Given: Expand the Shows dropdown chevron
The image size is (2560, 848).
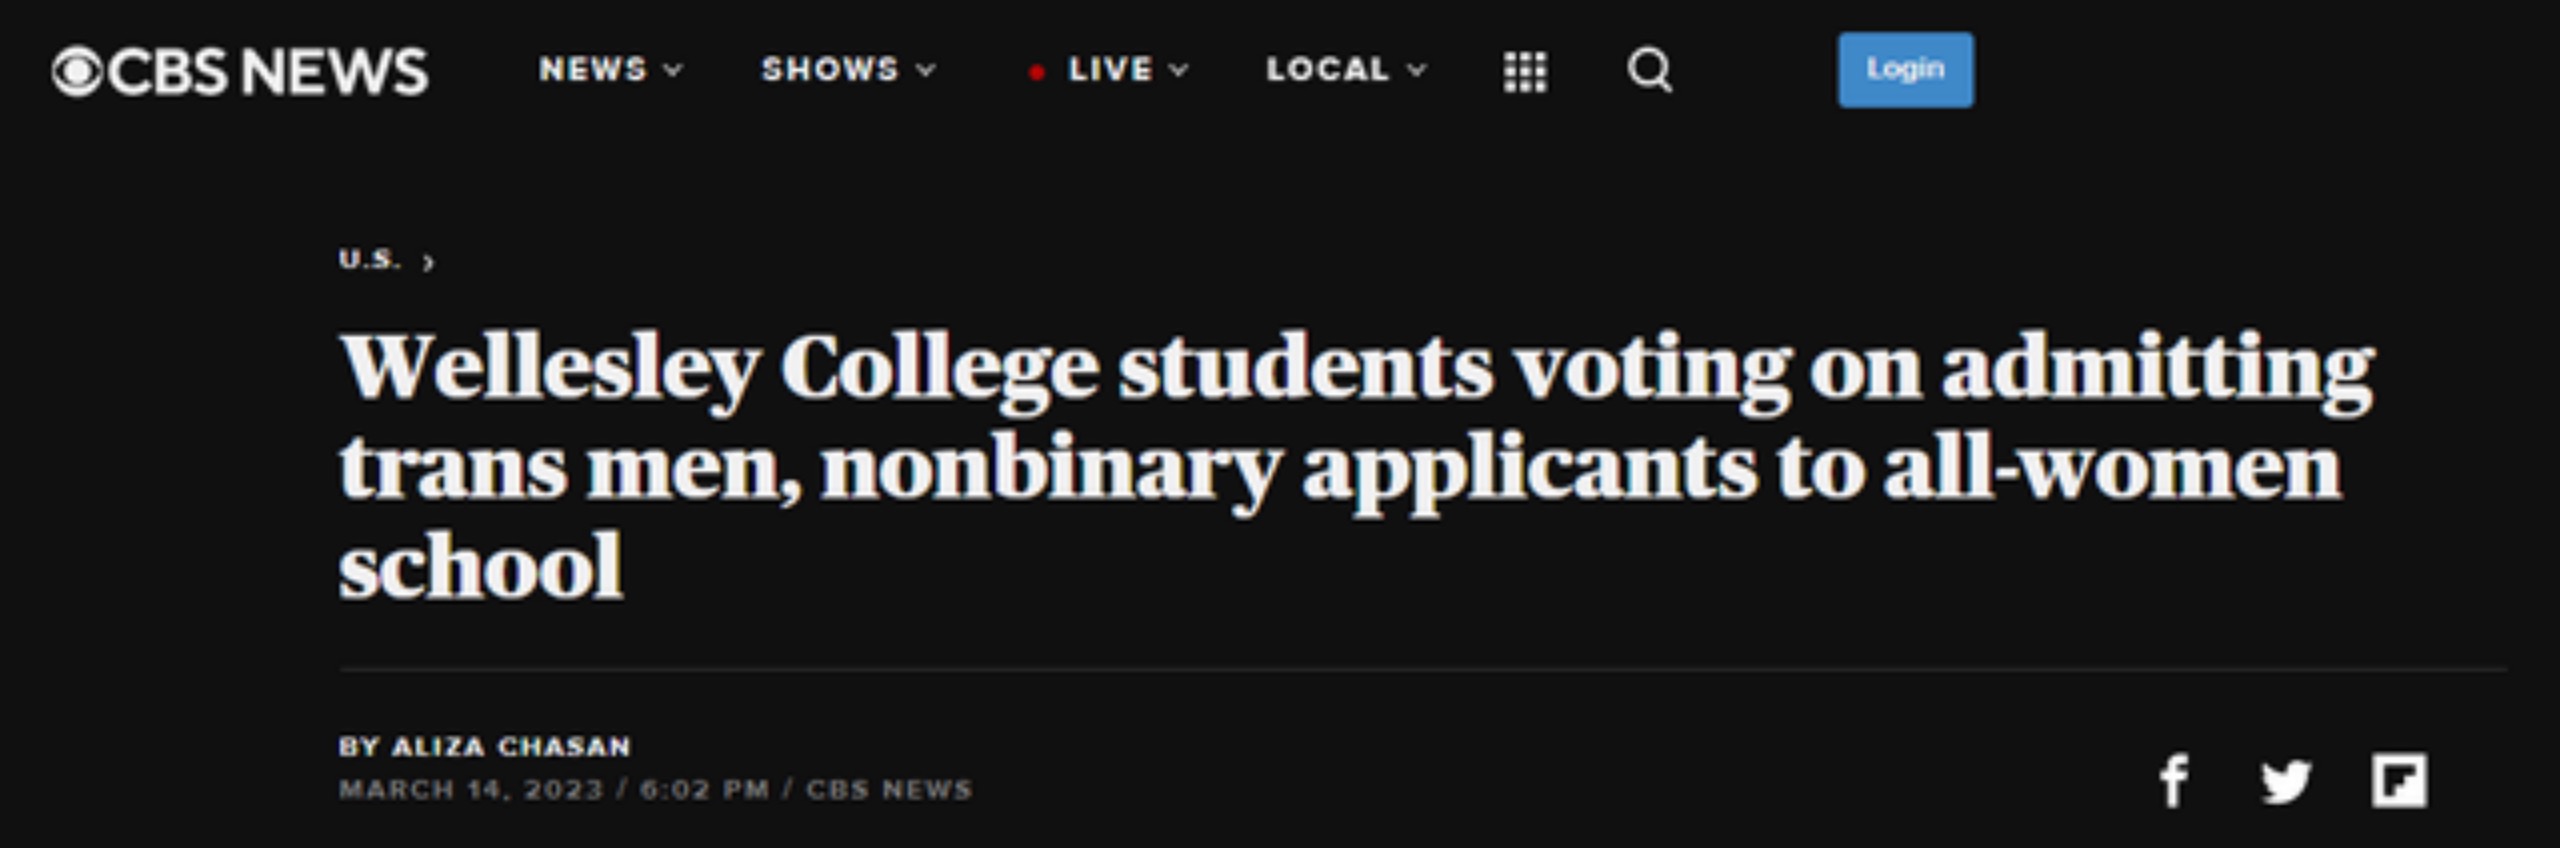Looking at the screenshot, I should tap(926, 70).
